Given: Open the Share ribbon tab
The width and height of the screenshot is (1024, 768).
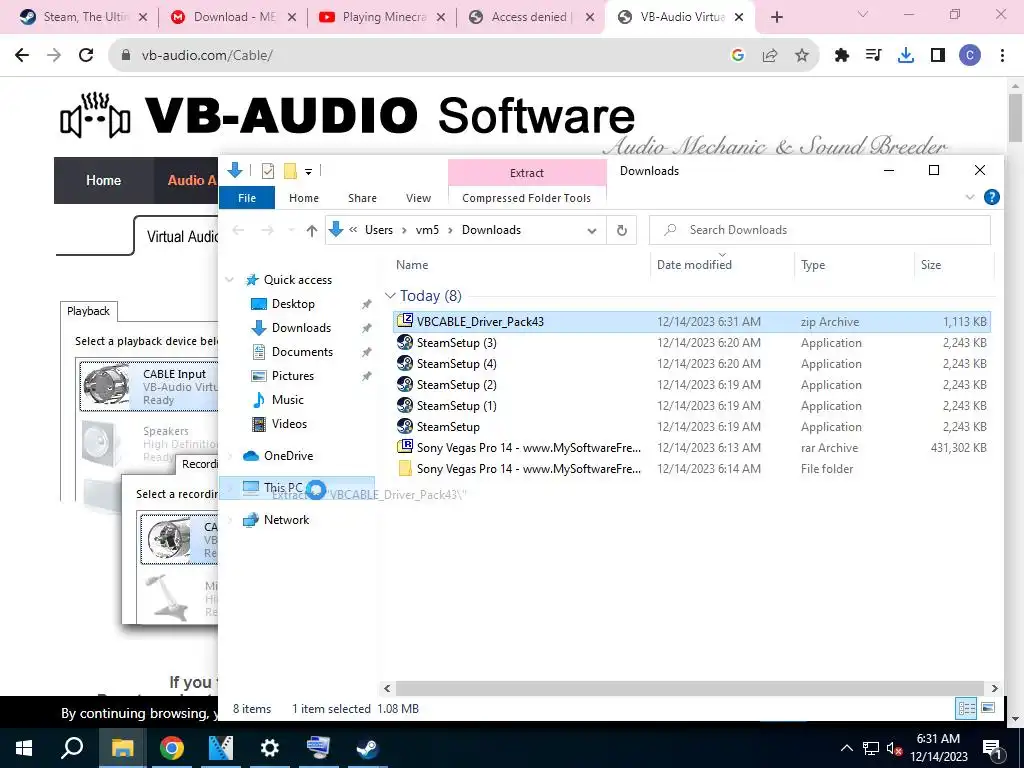Looking at the screenshot, I should 362,198.
